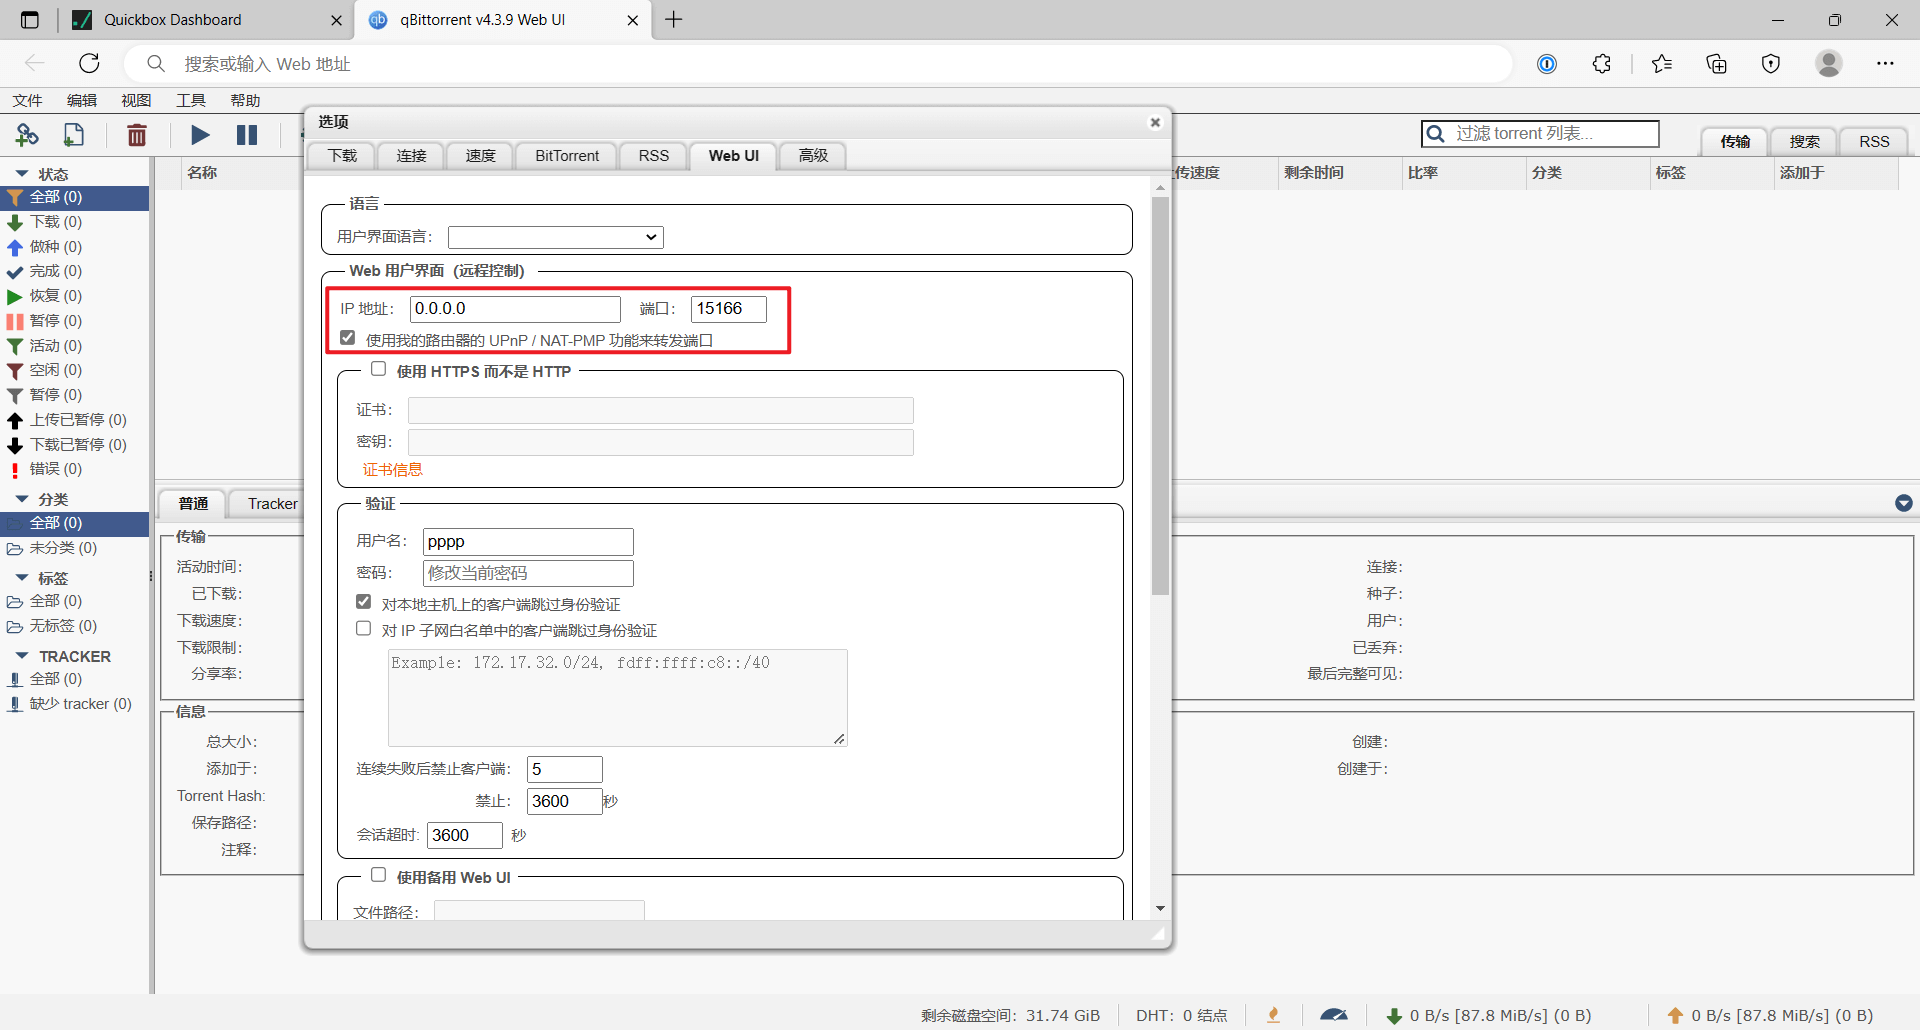Screen dimensions: 1920x1030
Task: Open the 搜索 tab button at top right
Action: 1804,141
